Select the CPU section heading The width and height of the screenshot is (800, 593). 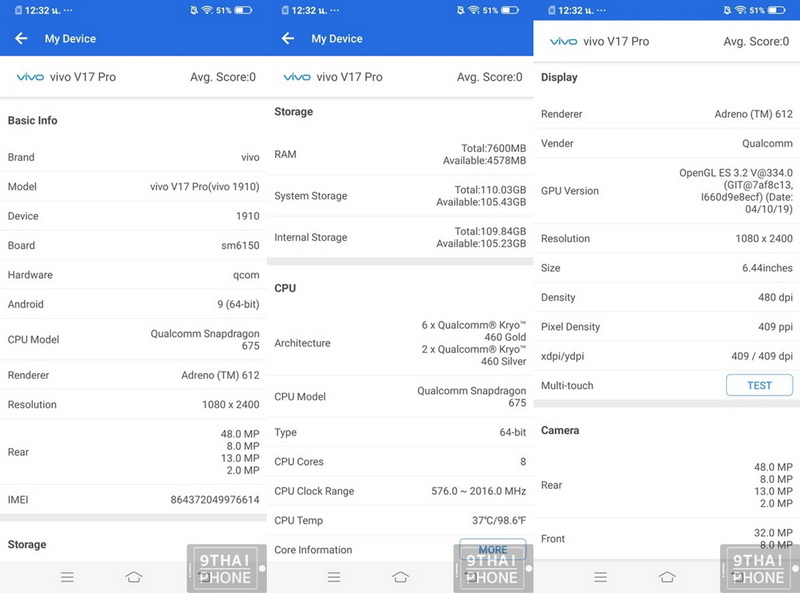click(285, 288)
